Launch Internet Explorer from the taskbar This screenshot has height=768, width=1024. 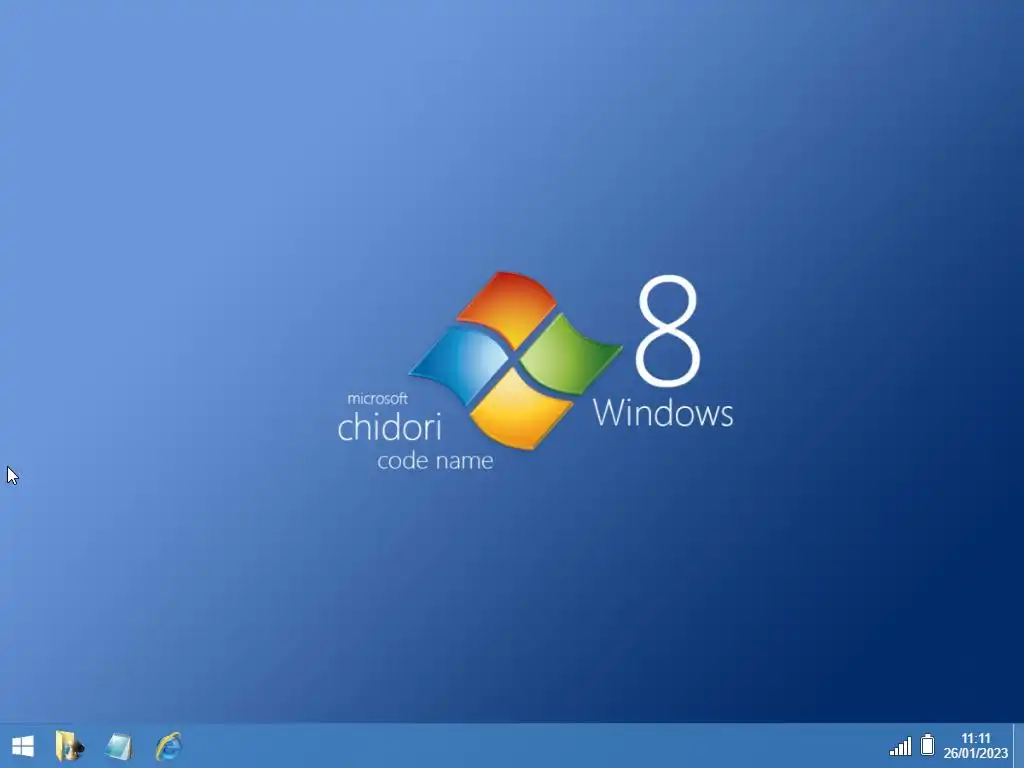[168, 746]
